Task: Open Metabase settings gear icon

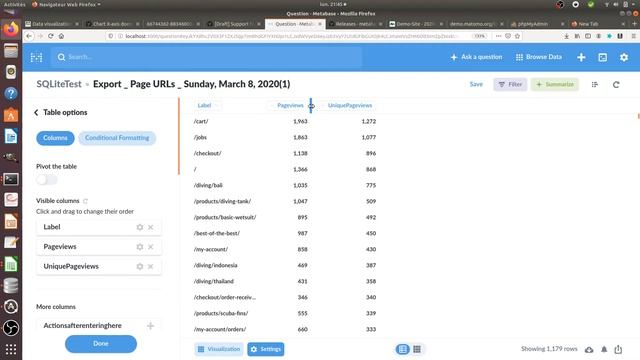Action: (x=624, y=57)
